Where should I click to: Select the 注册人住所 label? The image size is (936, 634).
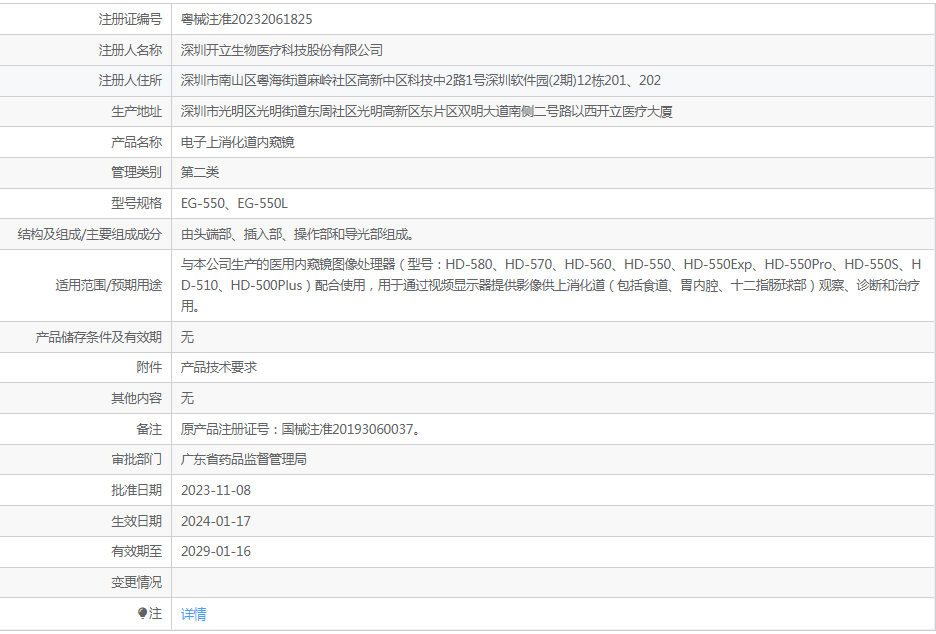coord(130,81)
